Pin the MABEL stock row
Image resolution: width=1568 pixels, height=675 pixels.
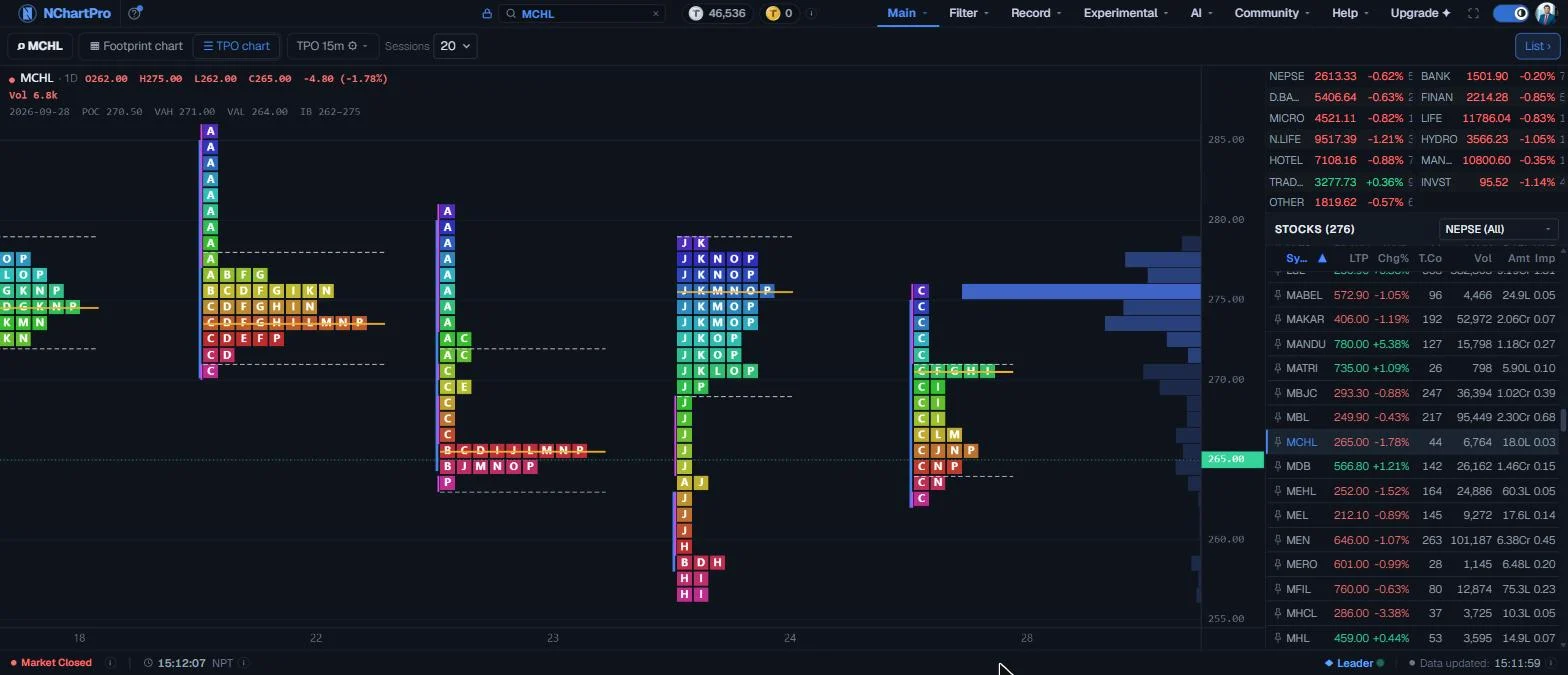pyautogui.click(x=1277, y=295)
